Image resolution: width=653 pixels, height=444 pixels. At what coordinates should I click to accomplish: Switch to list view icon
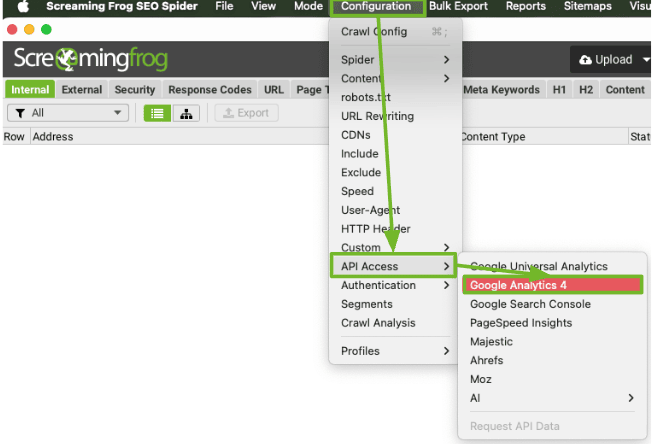tap(157, 113)
